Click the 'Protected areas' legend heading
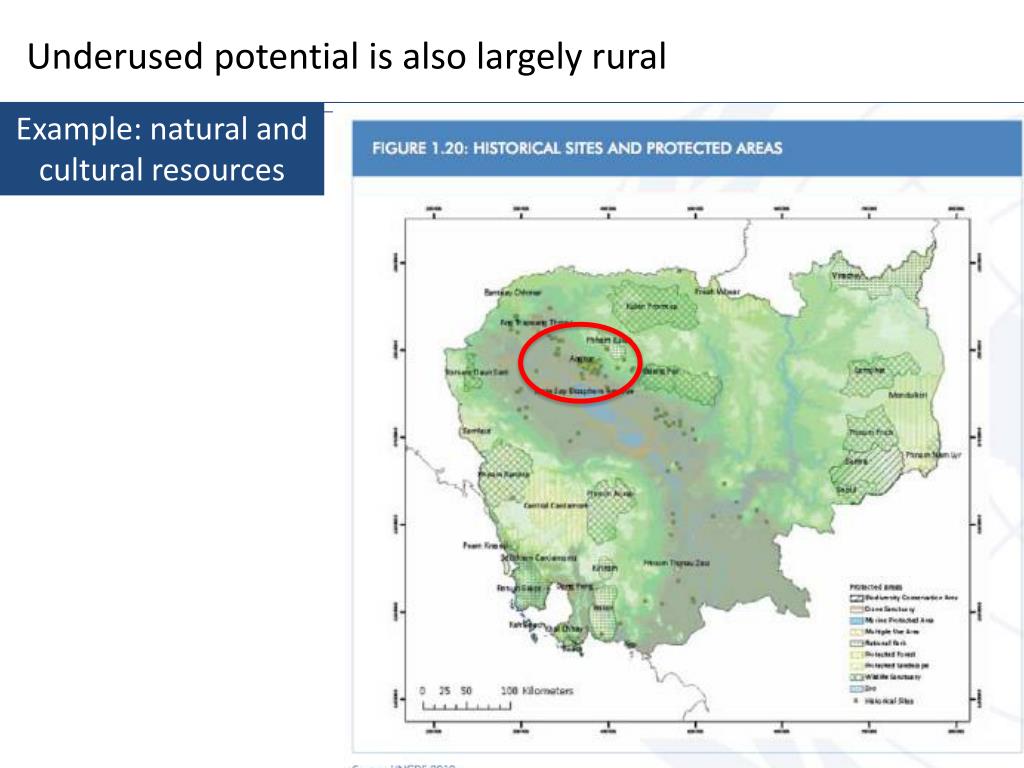This screenshot has height=768, width=1024. pos(876,587)
